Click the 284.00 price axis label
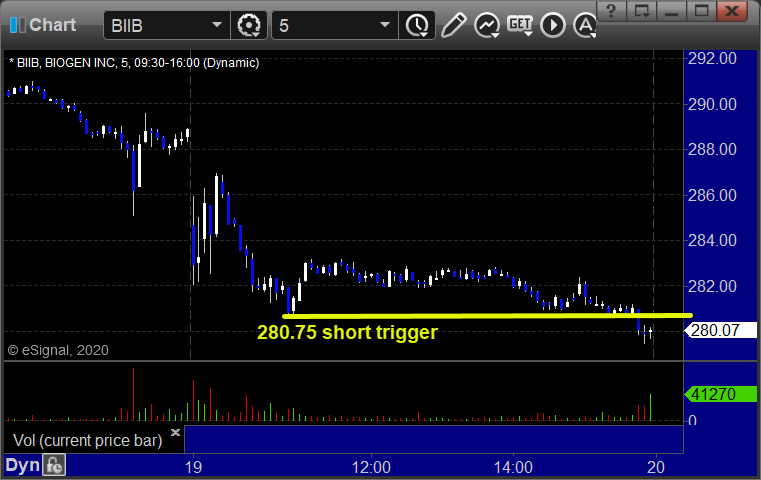Image resolution: width=761 pixels, height=480 pixels. point(712,240)
